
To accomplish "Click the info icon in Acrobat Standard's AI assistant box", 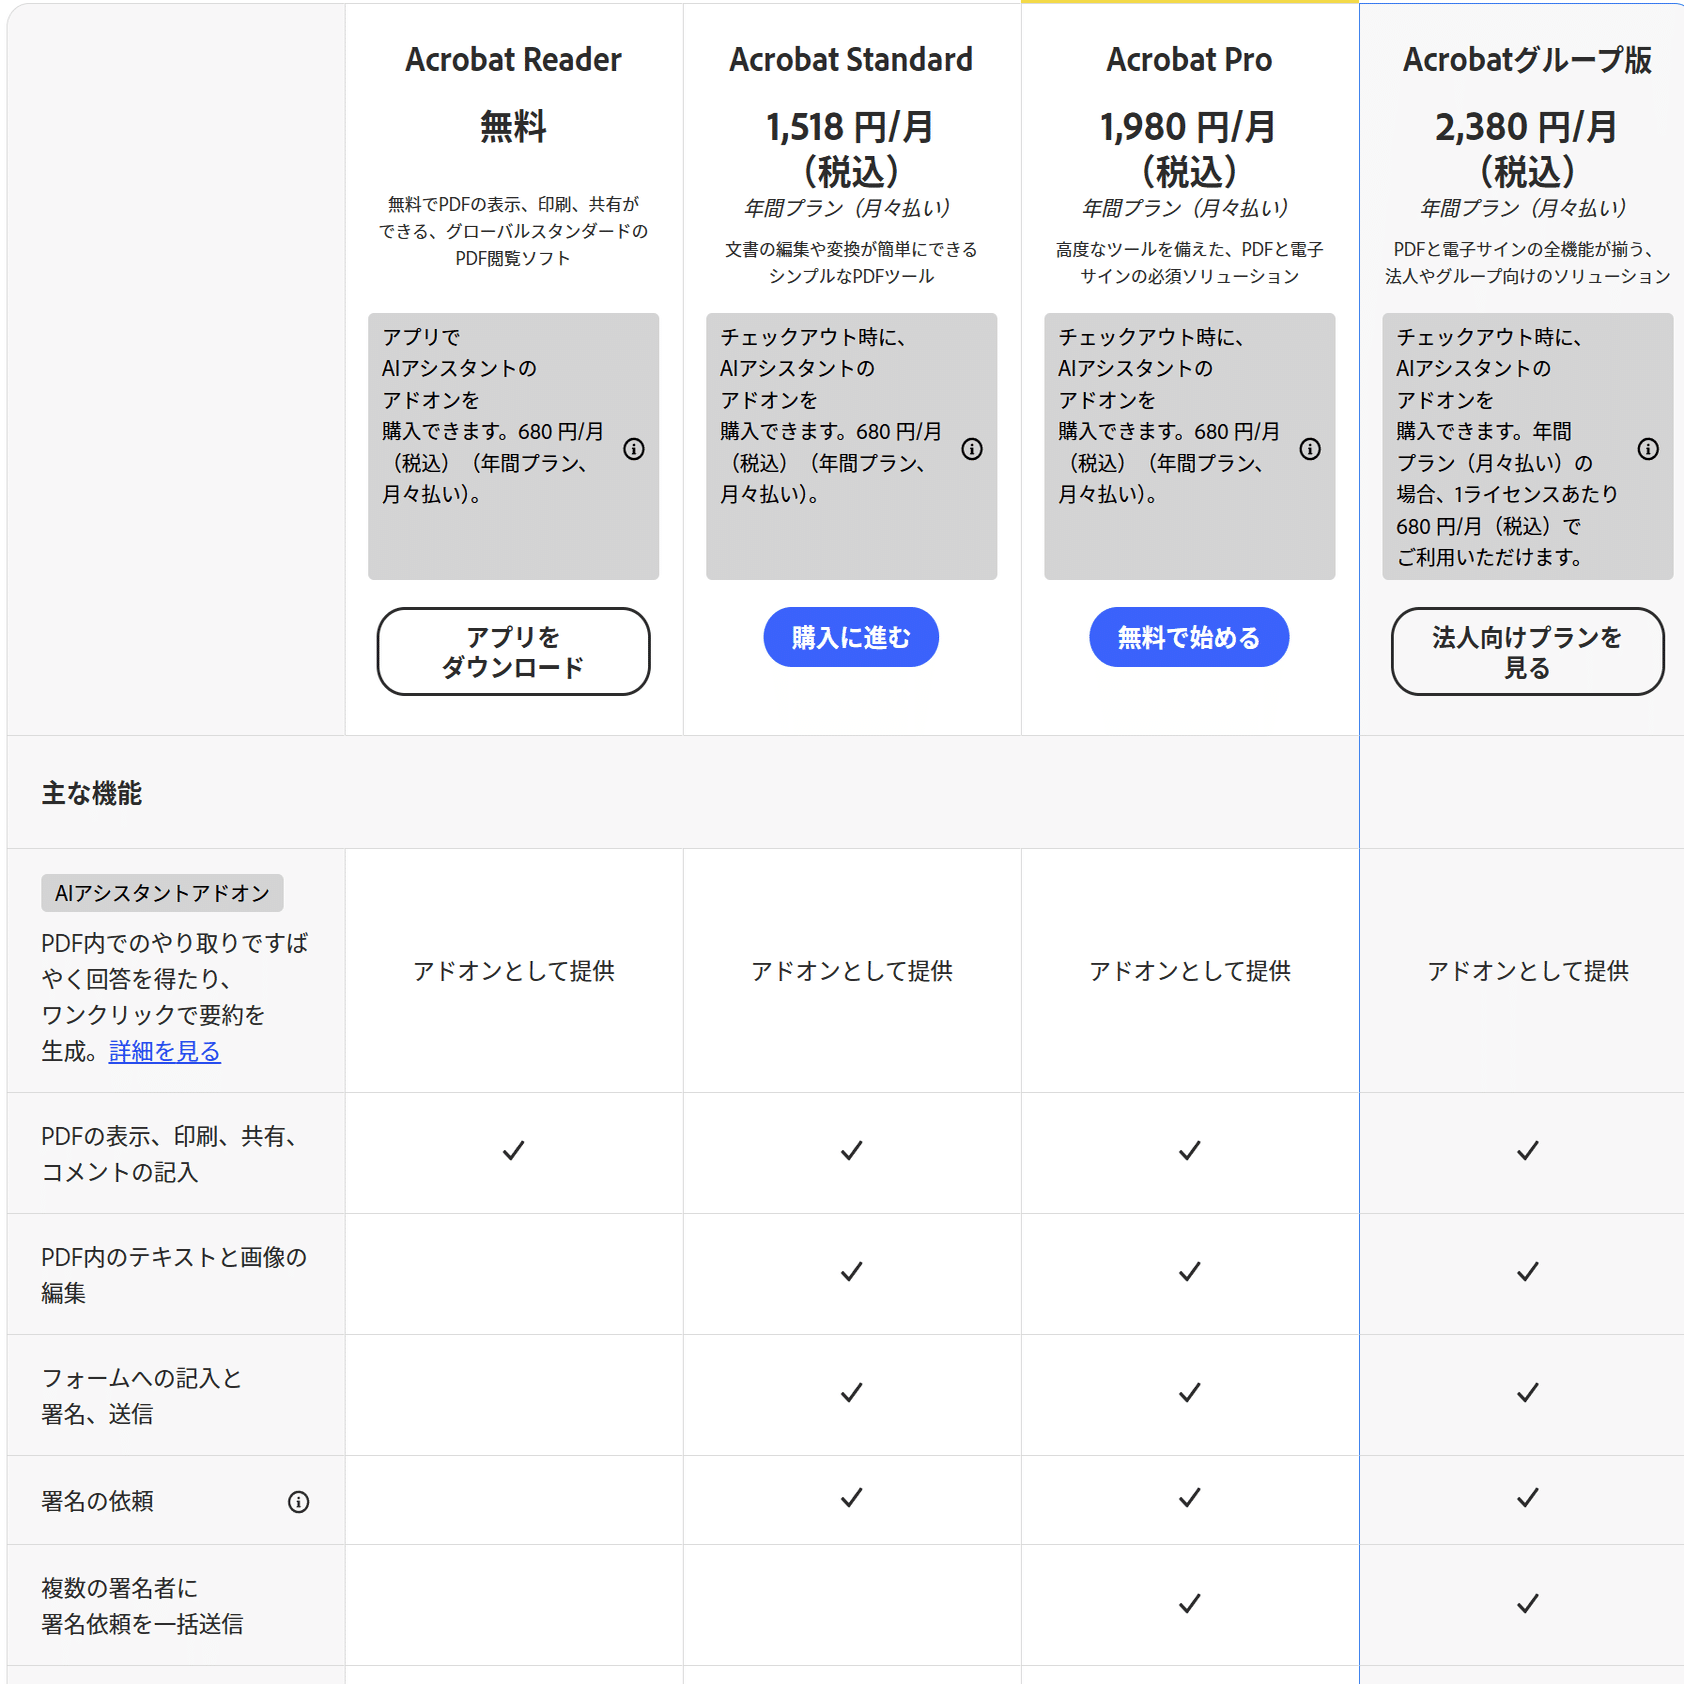I will tap(971, 450).
